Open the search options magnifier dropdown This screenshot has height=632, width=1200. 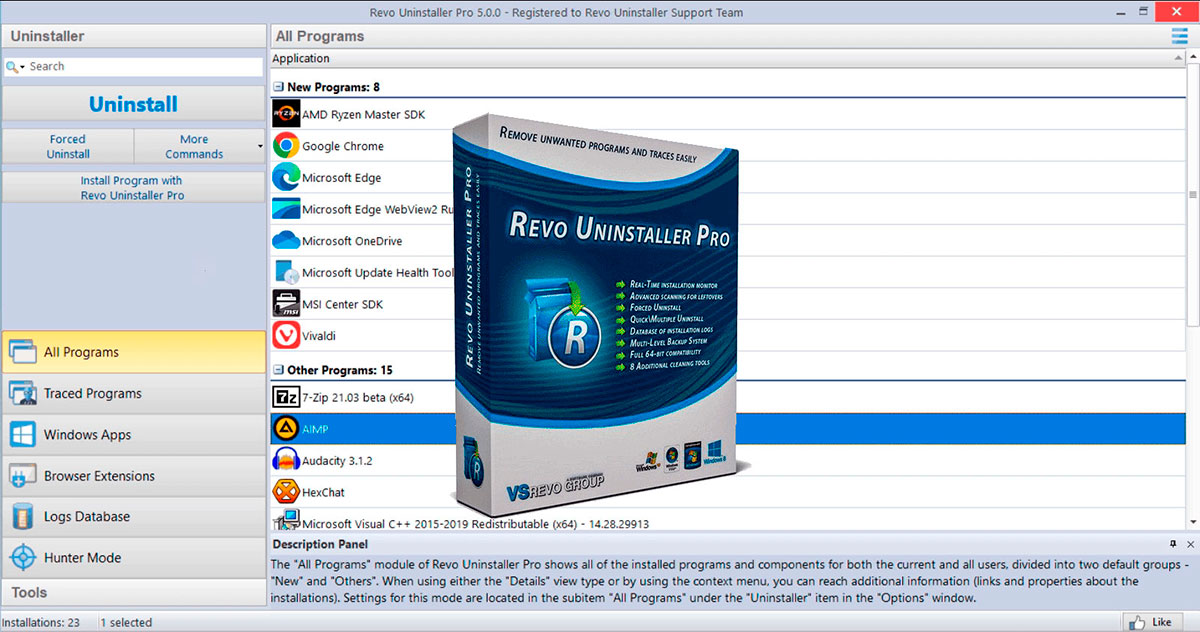[15, 67]
